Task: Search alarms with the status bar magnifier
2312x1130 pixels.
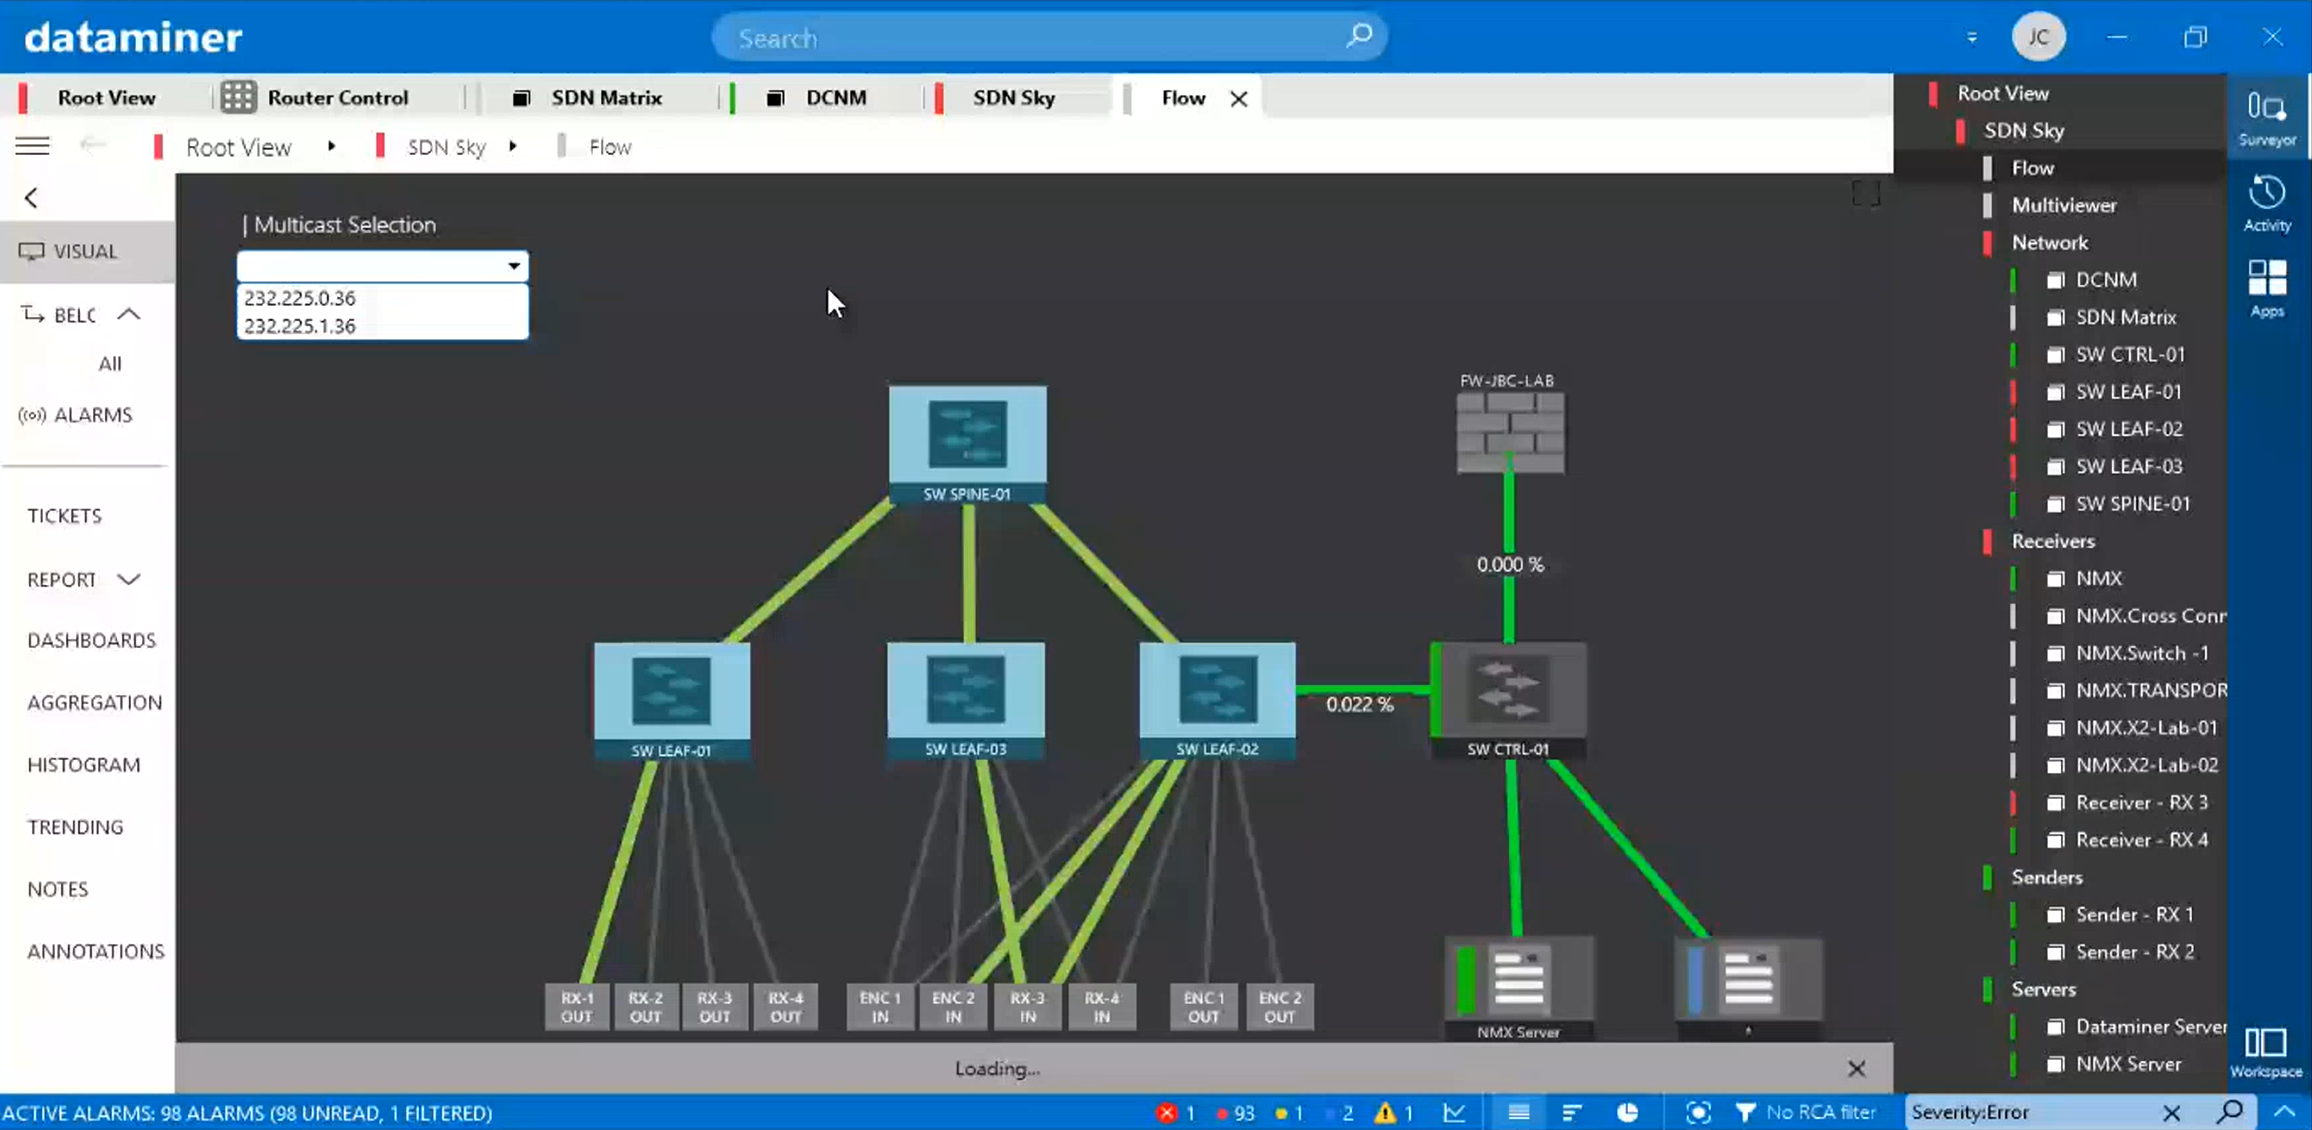Action: point(2231,1111)
